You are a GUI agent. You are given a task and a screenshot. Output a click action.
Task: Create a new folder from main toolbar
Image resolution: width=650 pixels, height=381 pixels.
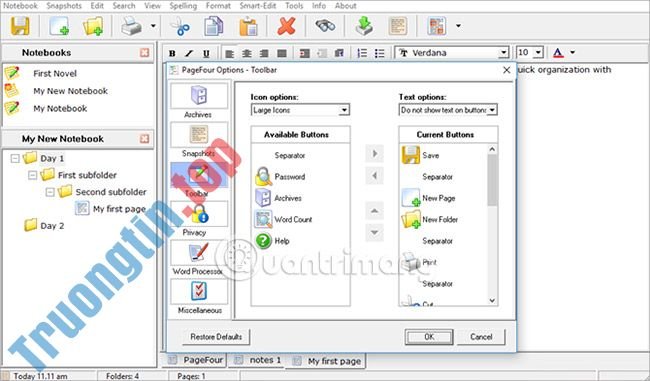click(x=92, y=26)
